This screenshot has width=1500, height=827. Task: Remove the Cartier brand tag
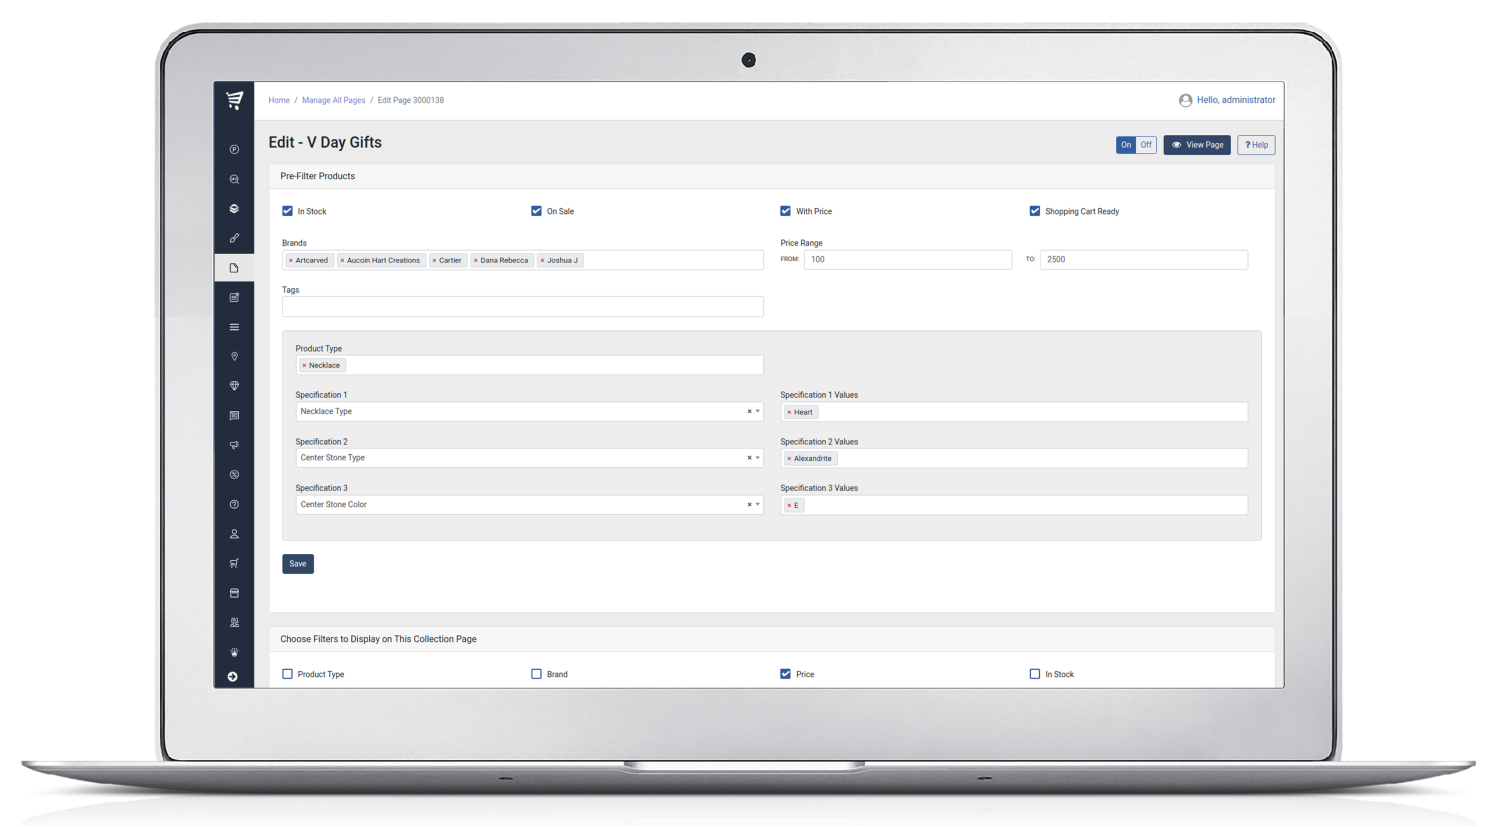coord(434,260)
